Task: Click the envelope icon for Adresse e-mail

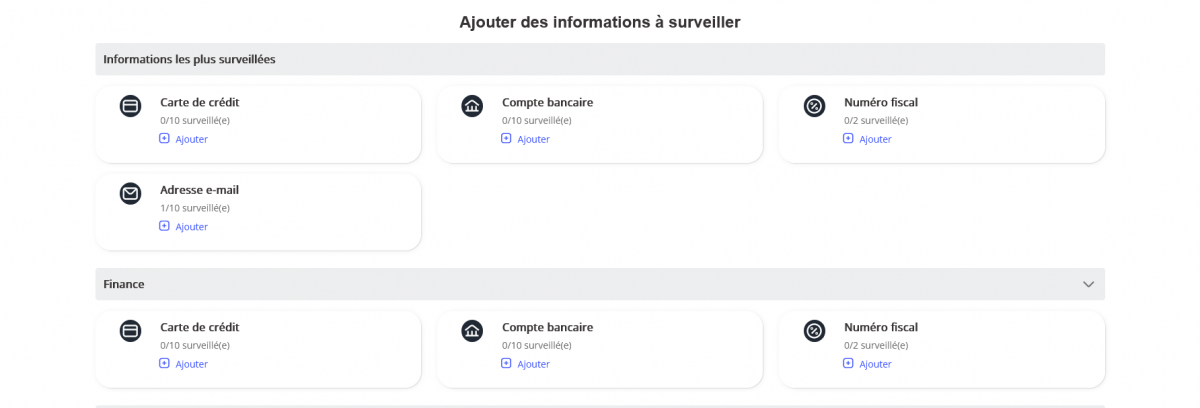Action: click(130, 194)
